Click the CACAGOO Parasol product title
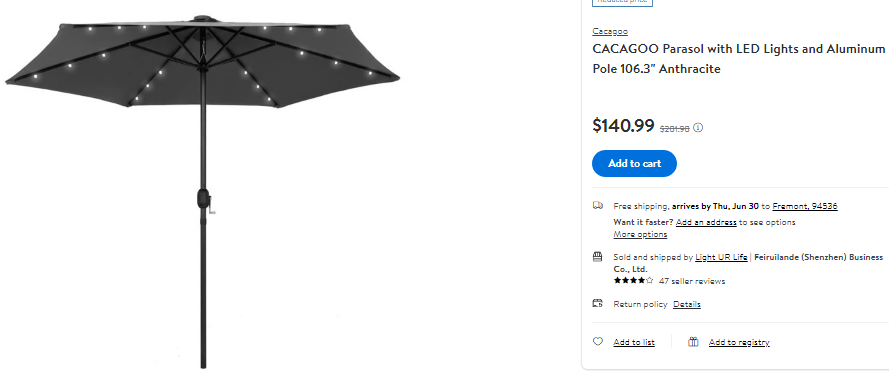This screenshot has width=889, height=375. point(739,59)
